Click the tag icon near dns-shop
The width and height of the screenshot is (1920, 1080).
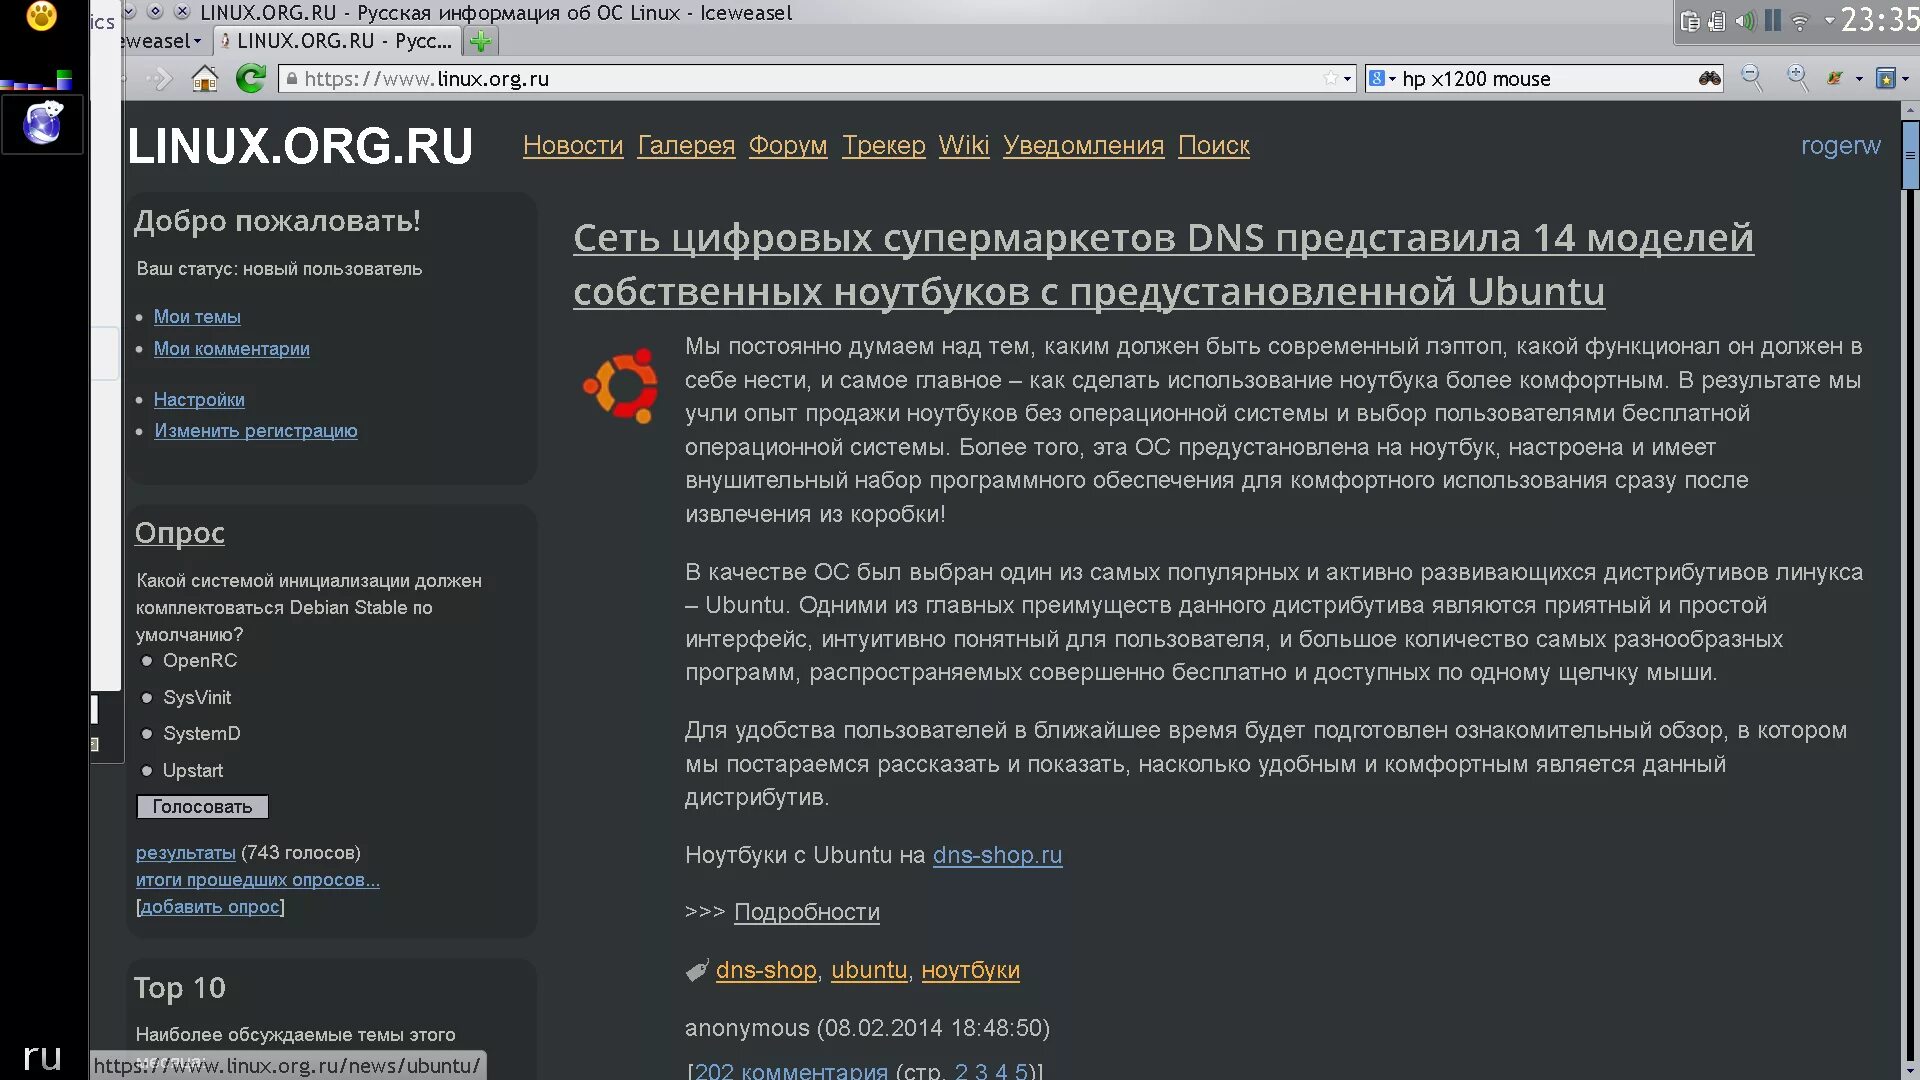pos(697,971)
